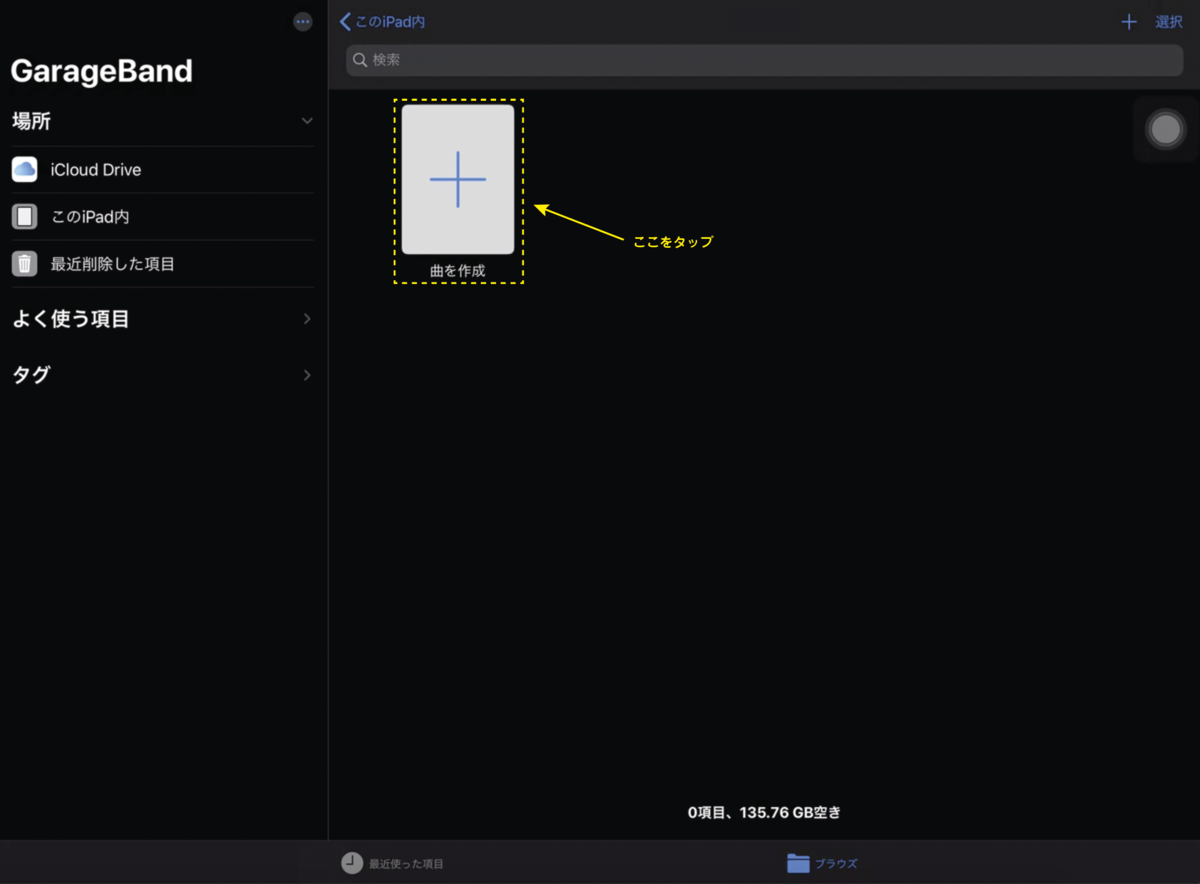Tap the AssistiveTouch floating button
Image resolution: width=1200 pixels, height=884 pixels.
click(1166, 130)
